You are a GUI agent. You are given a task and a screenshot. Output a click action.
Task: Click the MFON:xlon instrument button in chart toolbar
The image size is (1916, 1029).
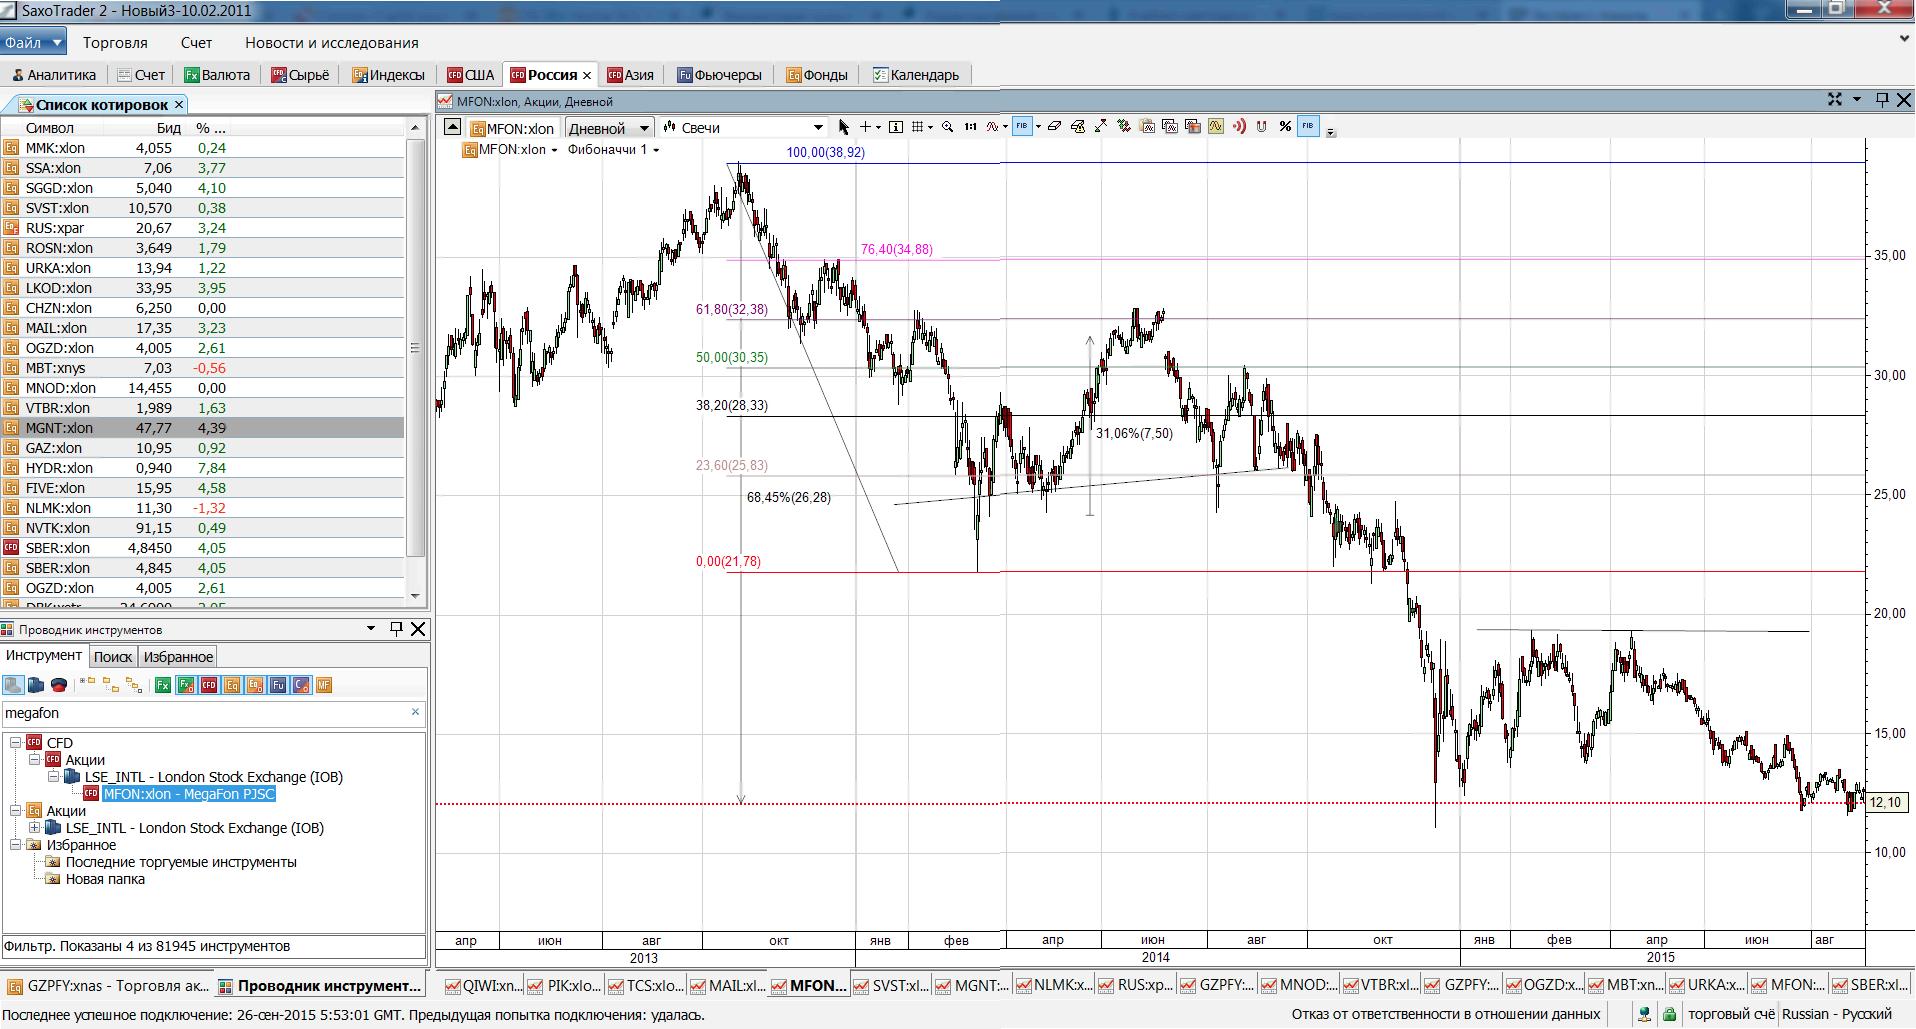point(513,128)
